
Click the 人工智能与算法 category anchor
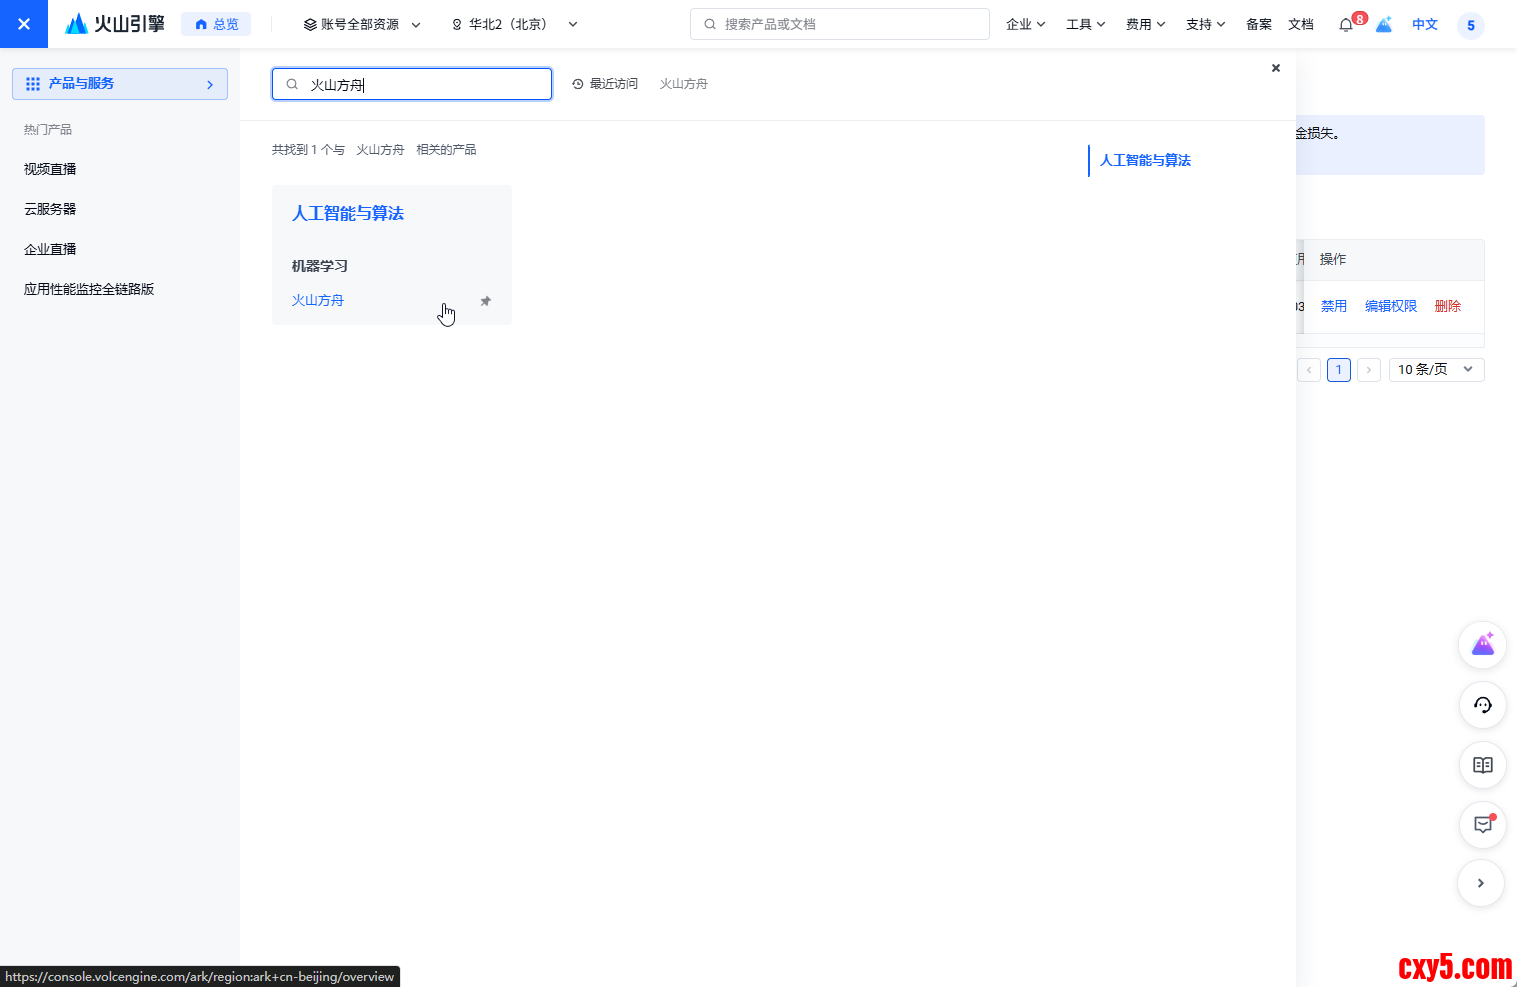(1145, 160)
